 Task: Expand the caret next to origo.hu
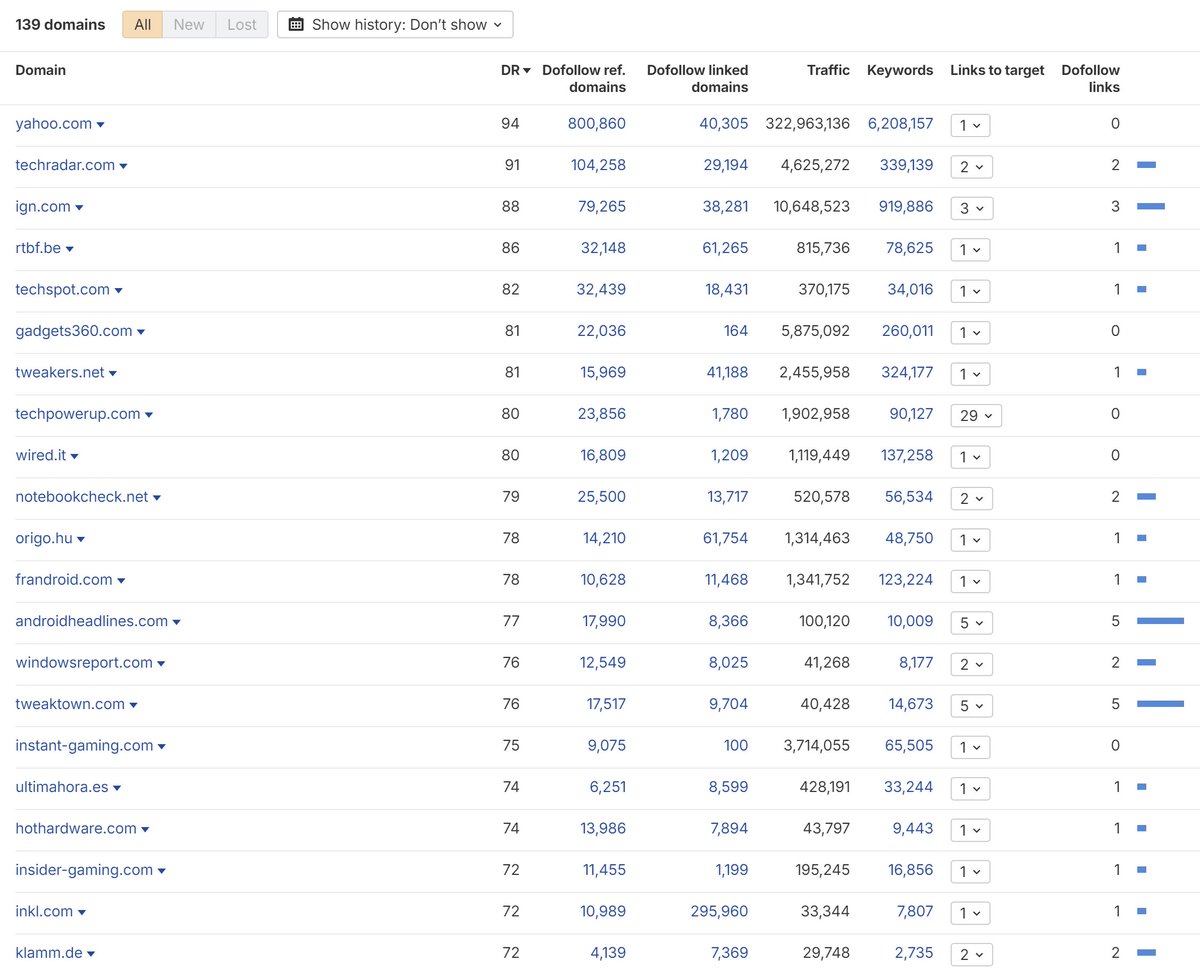81,540
